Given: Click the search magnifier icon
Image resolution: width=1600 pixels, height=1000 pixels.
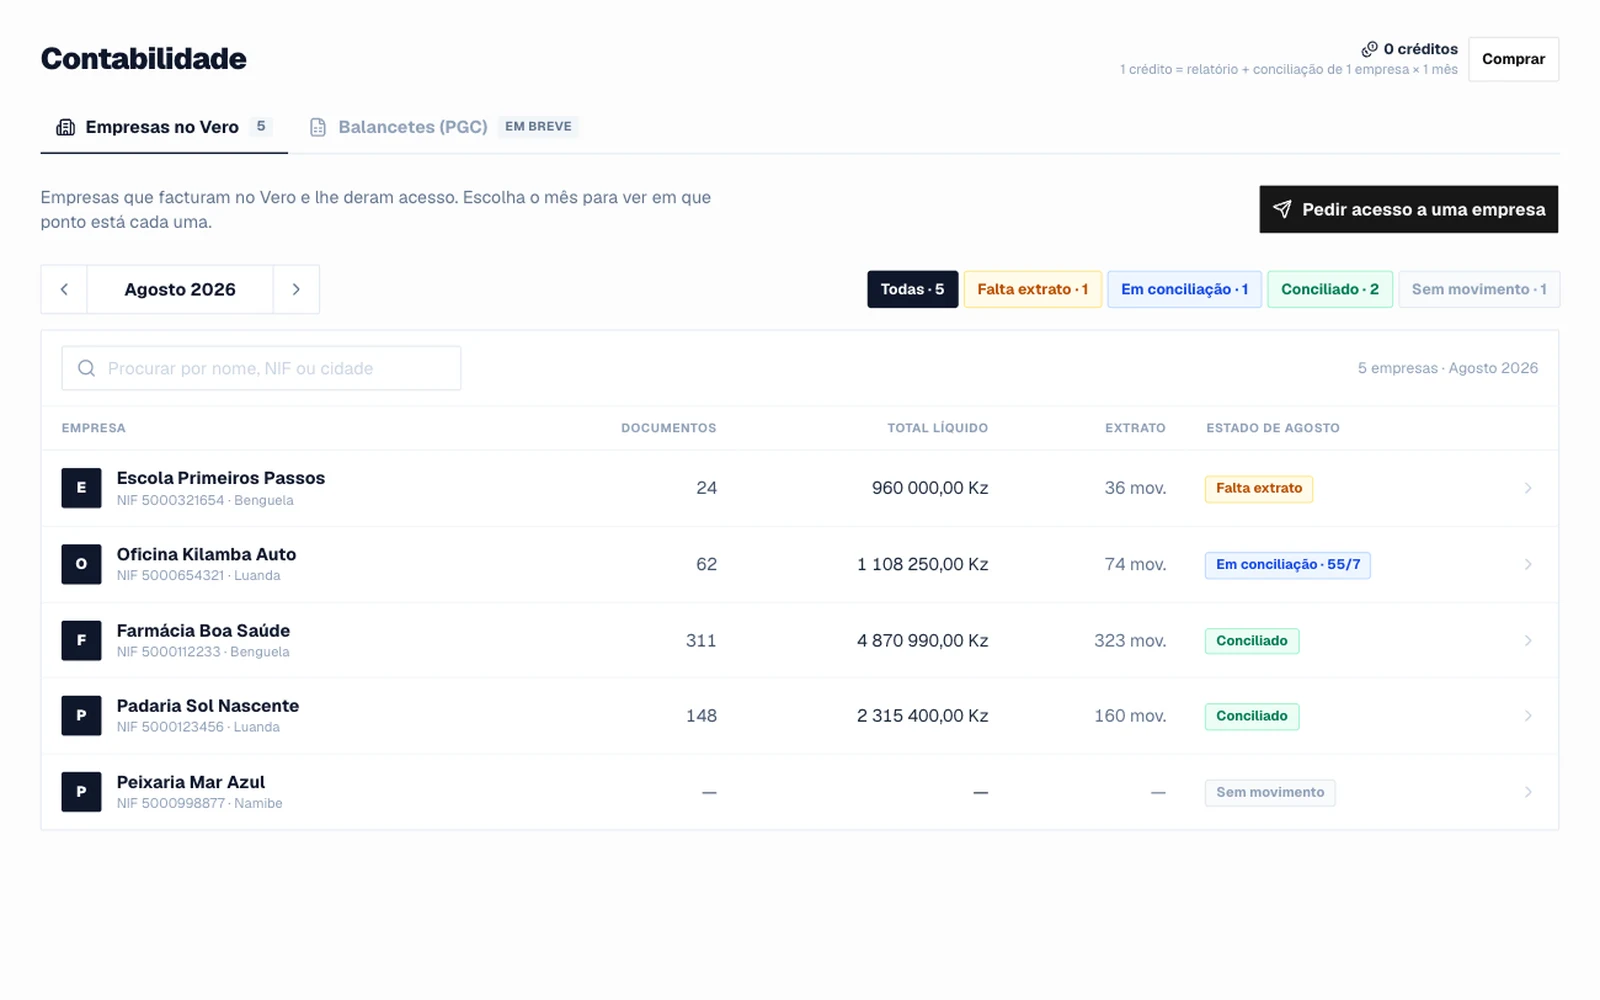Looking at the screenshot, I should coord(87,368).
